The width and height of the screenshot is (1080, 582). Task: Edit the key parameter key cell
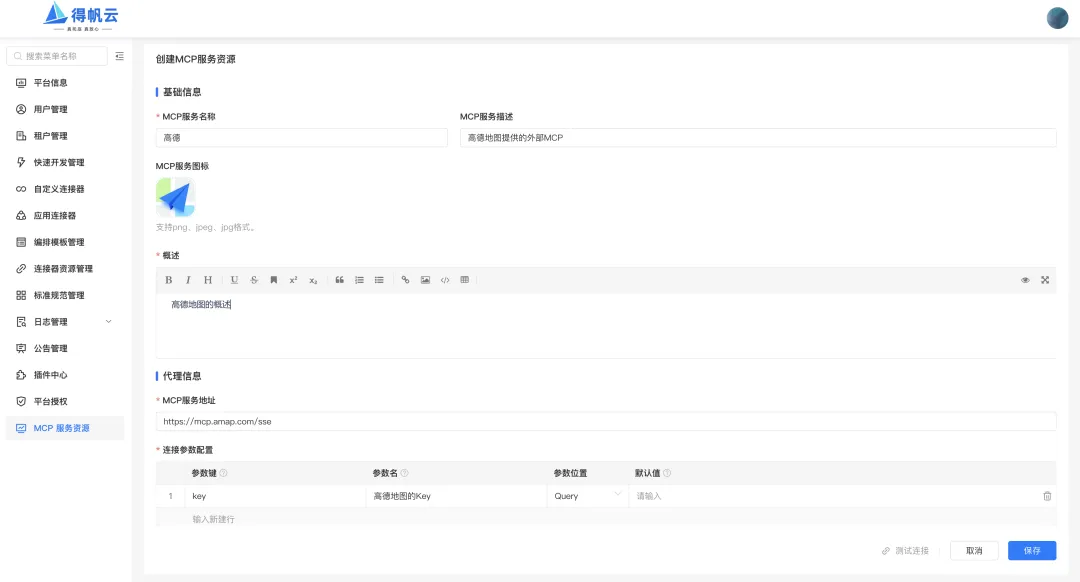click(276, 496)
